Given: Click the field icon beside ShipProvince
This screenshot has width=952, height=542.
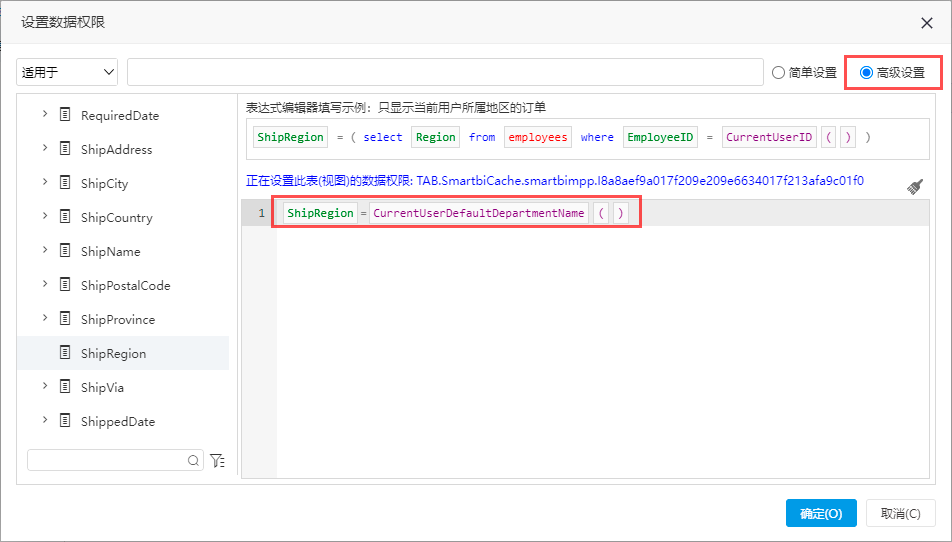Looking at the screenshot, I should [x=65, y=319].
